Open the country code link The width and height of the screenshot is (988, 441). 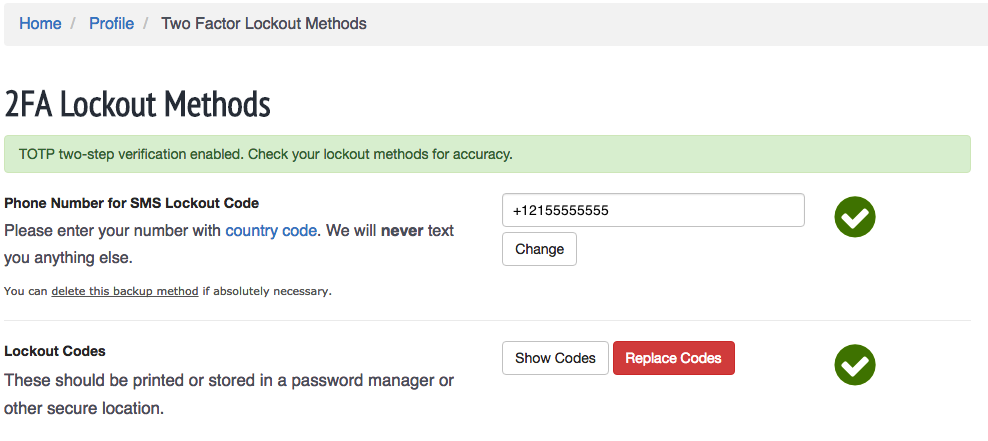pos(271,231)
